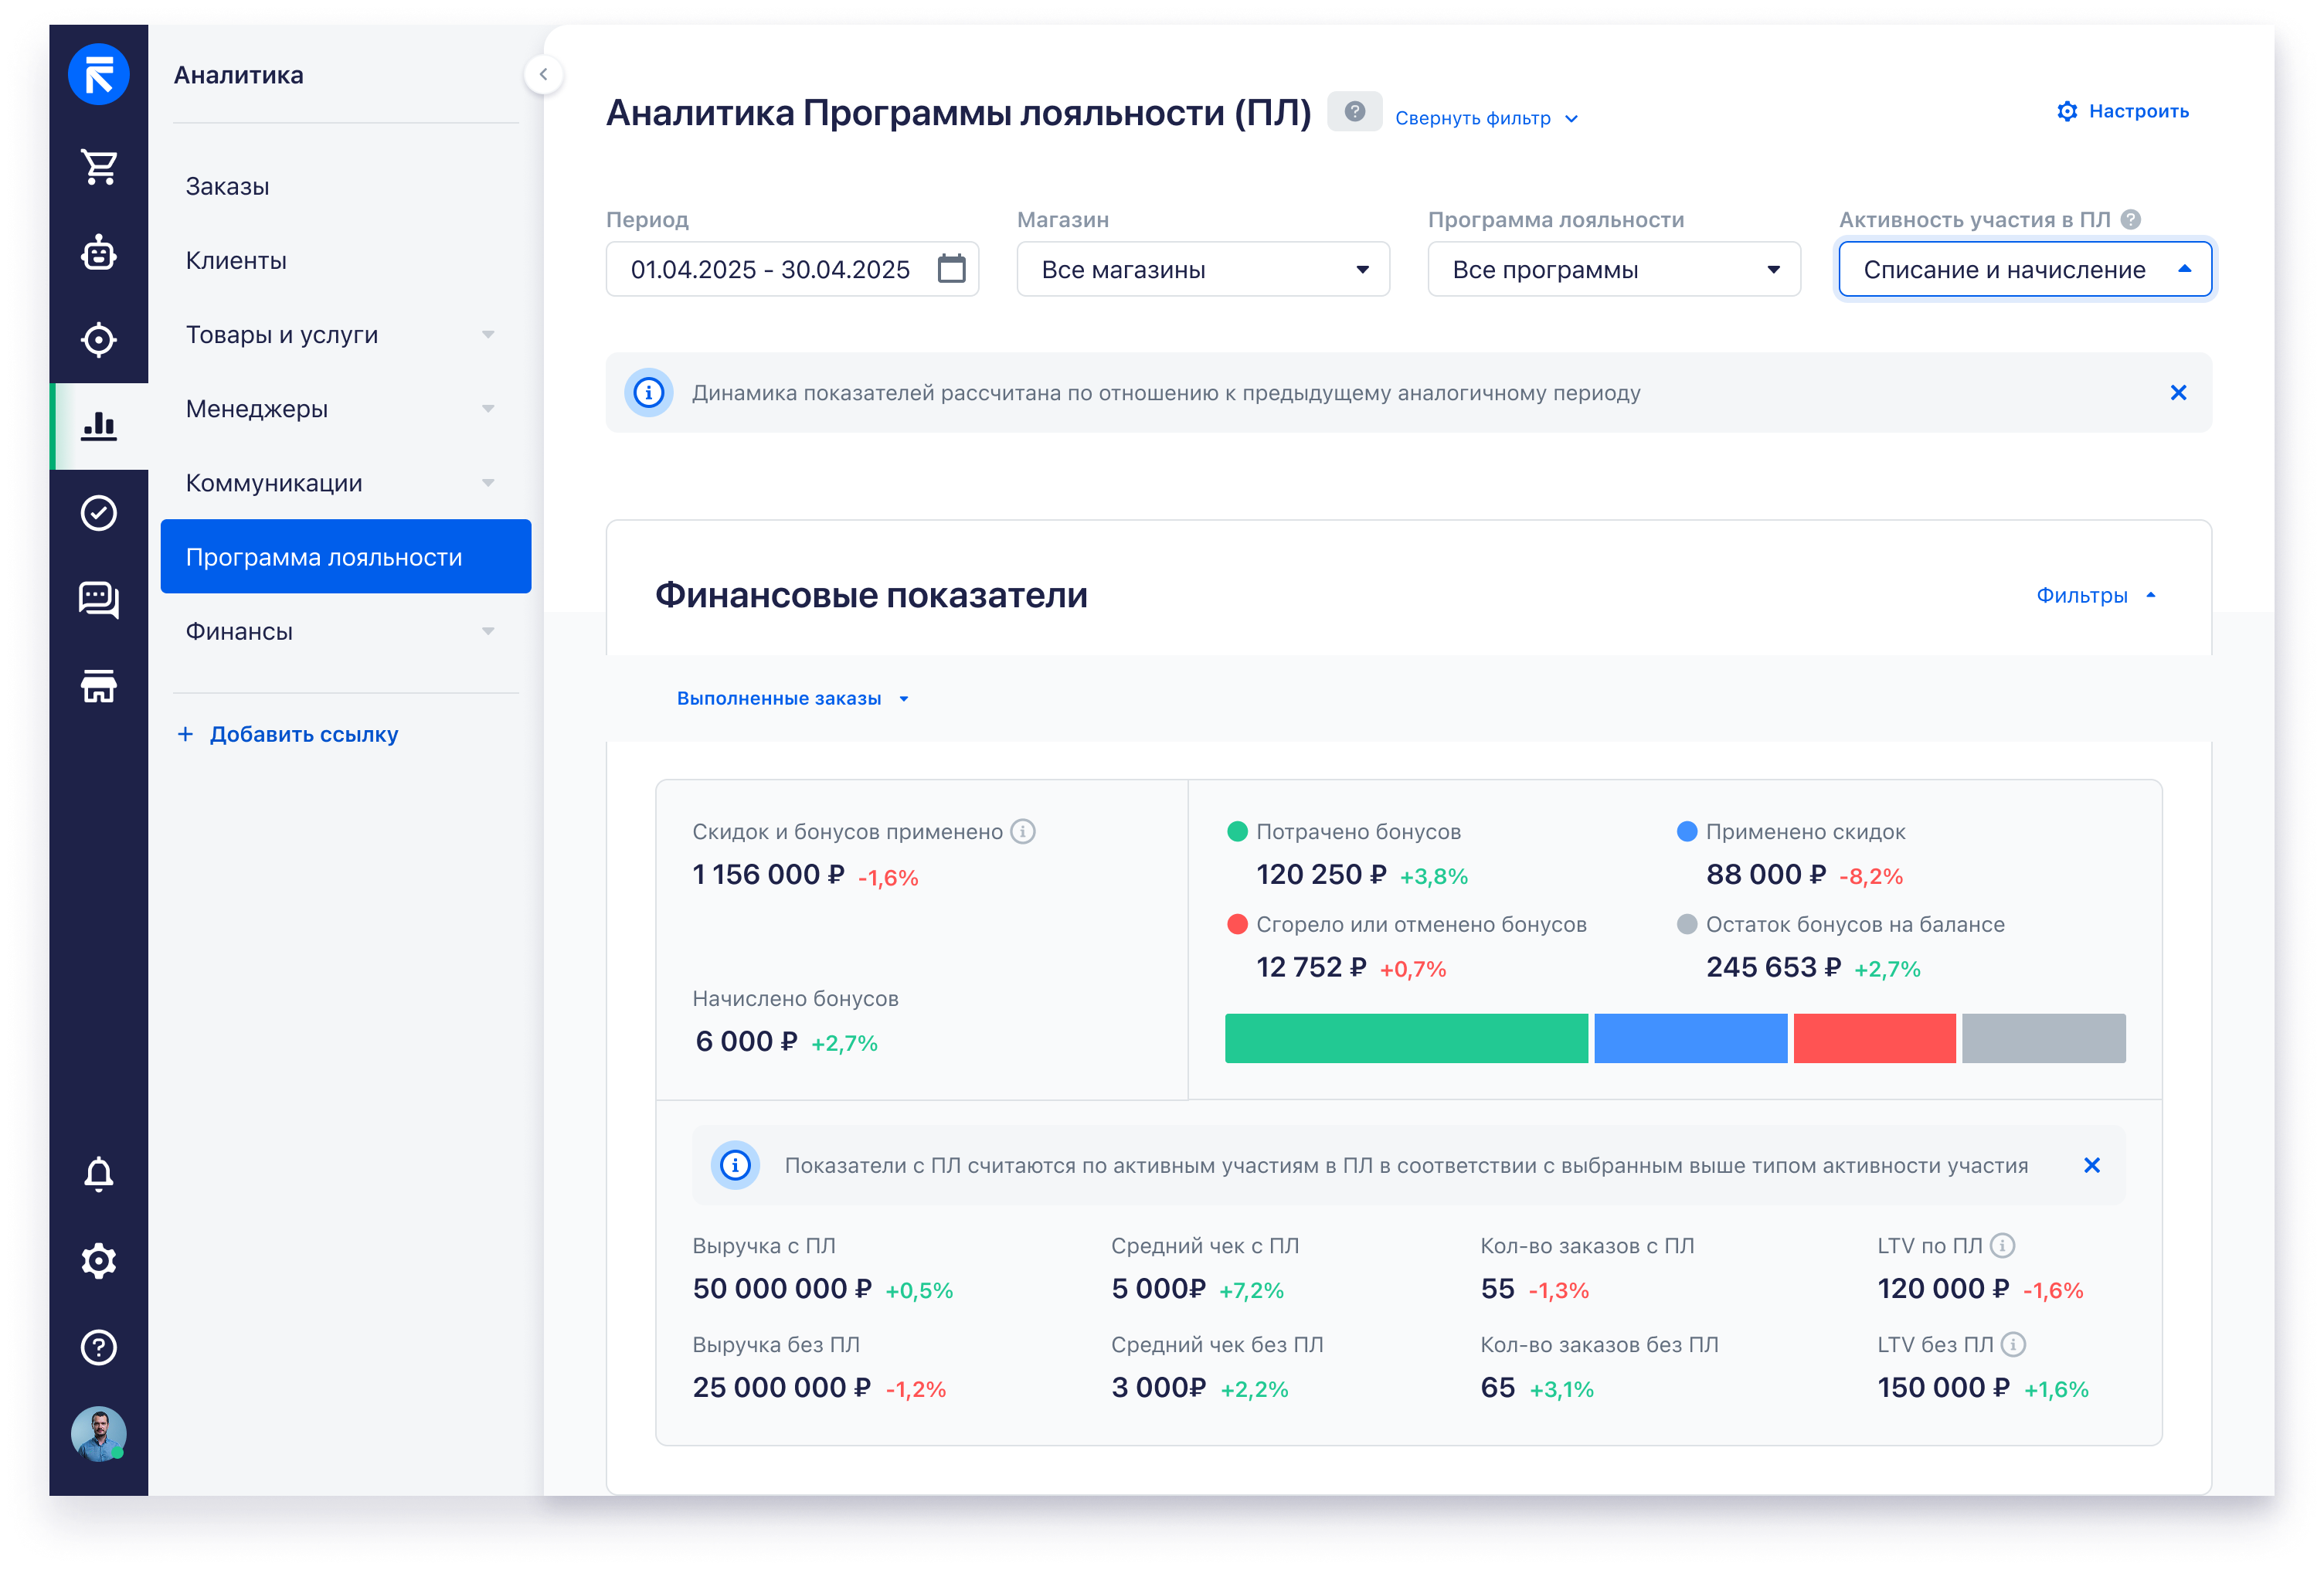Click blue legend dot for Применено скидок
The width and height of the screenshot is (2324, 1570).
1687,831
